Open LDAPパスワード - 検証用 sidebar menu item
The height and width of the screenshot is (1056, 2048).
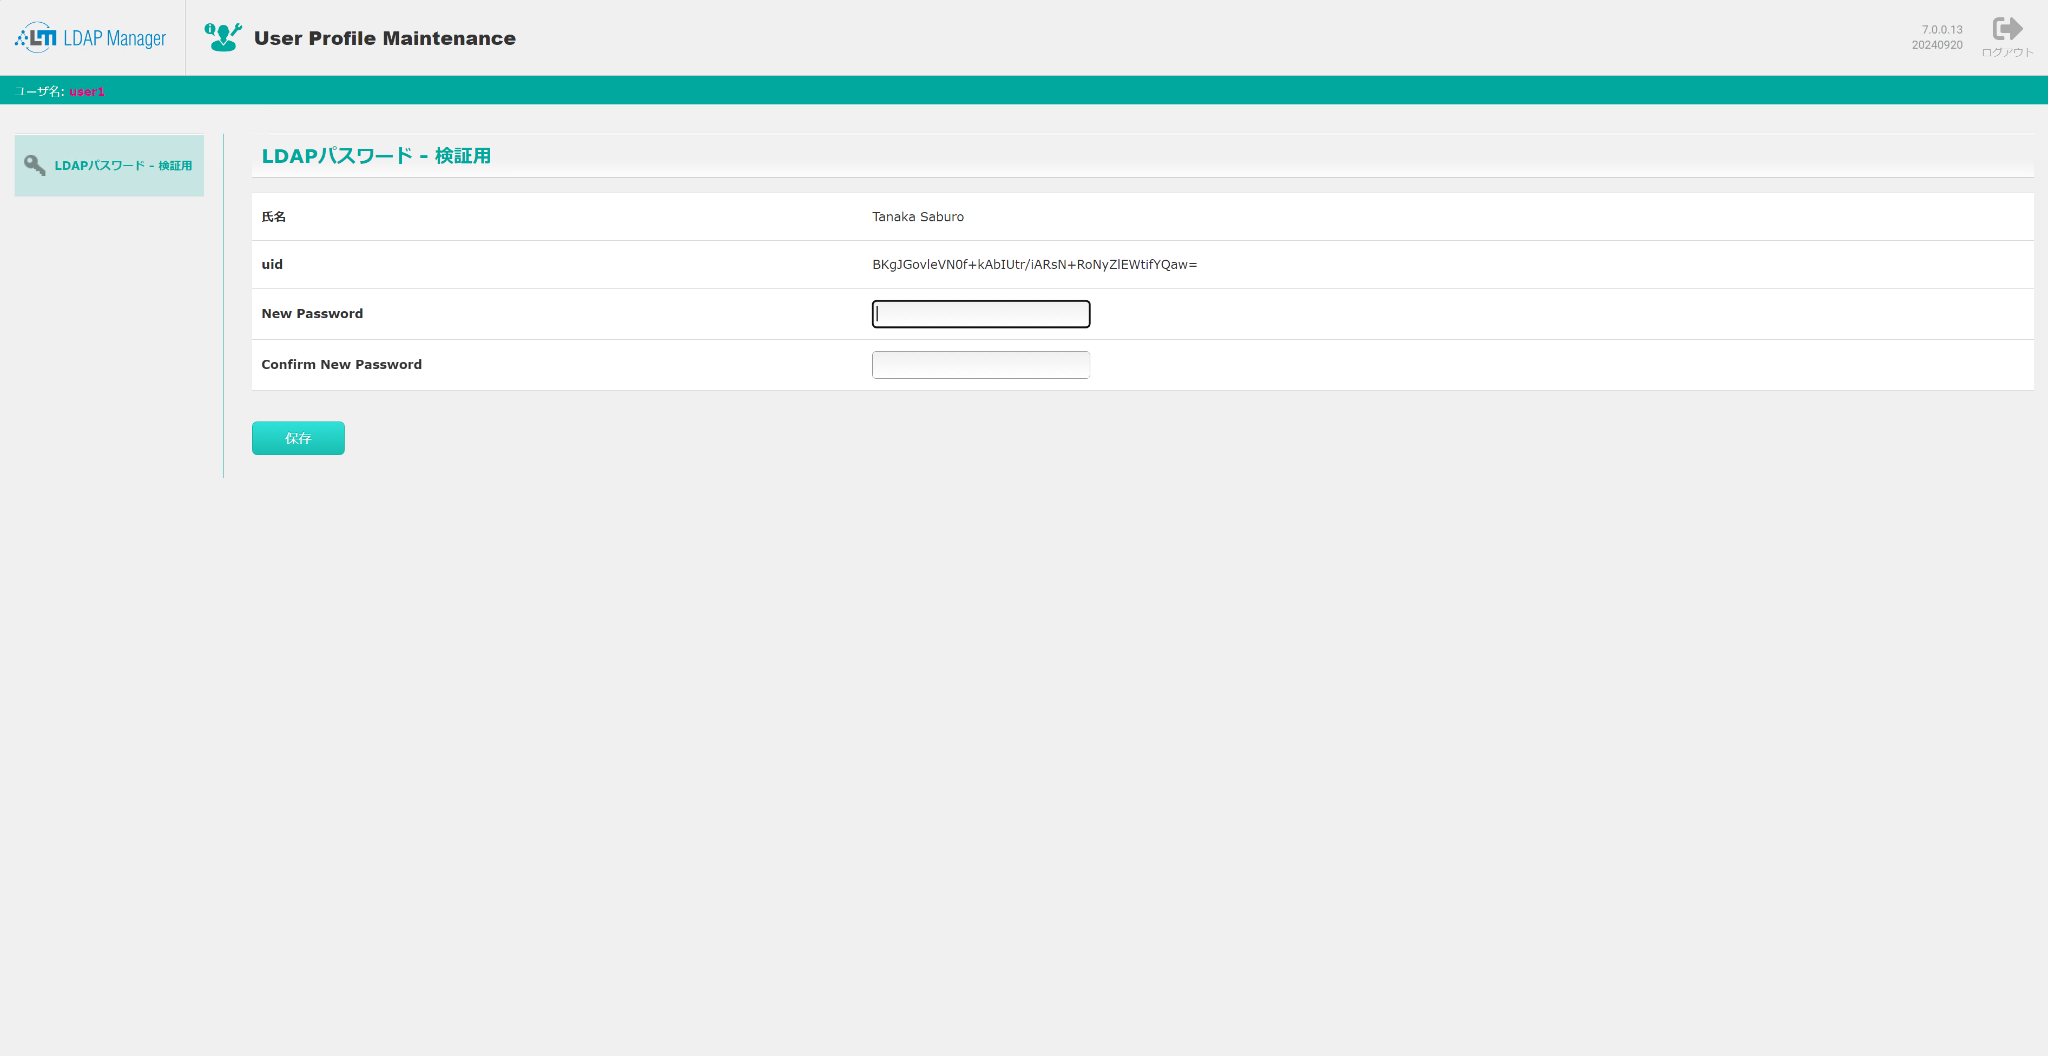(109, 165)
